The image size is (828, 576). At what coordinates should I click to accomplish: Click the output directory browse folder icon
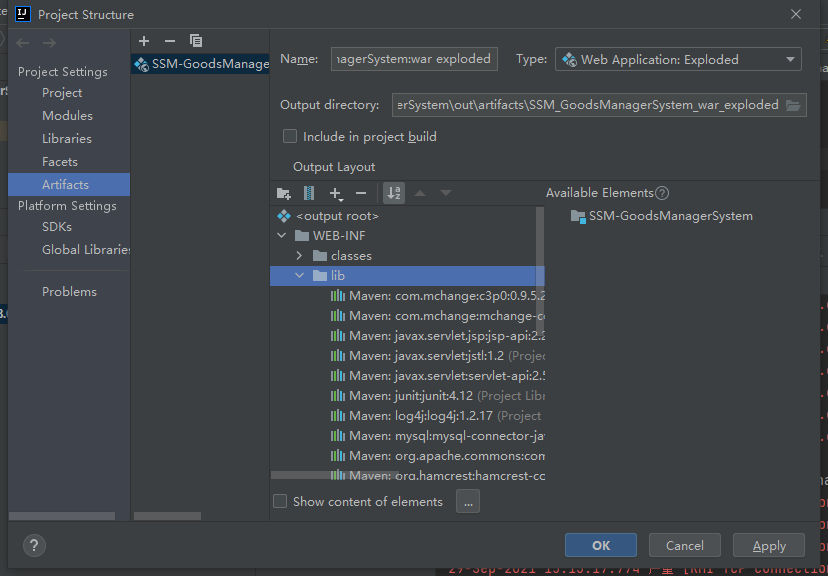[x=793, y=105]
